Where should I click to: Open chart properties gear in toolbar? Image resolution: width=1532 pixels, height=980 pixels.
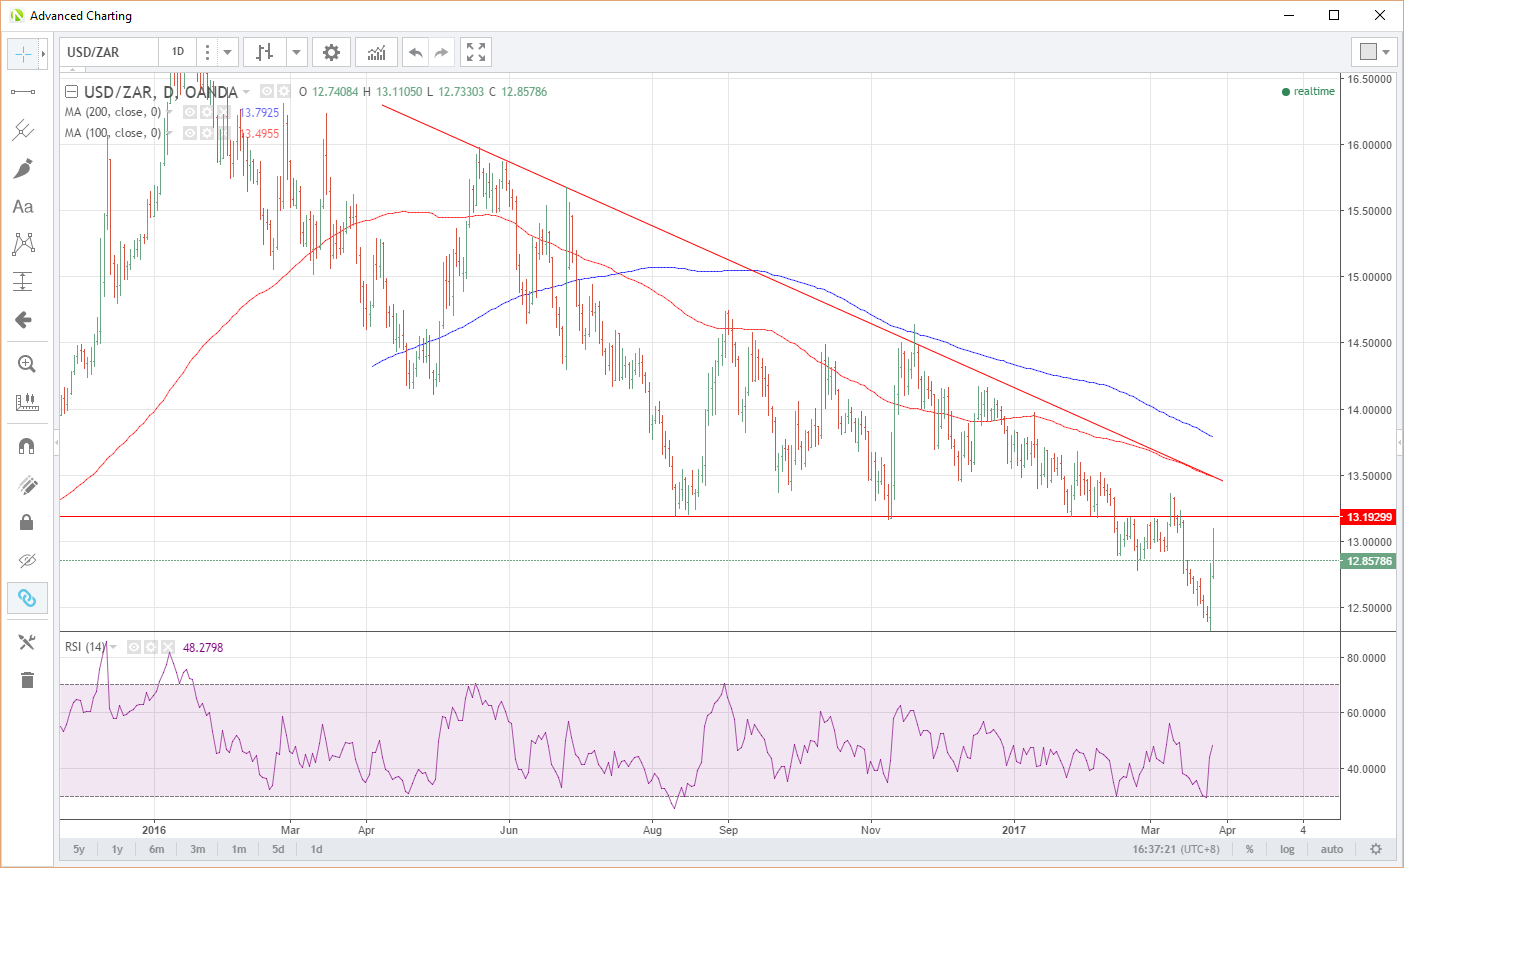click(331, 52)
